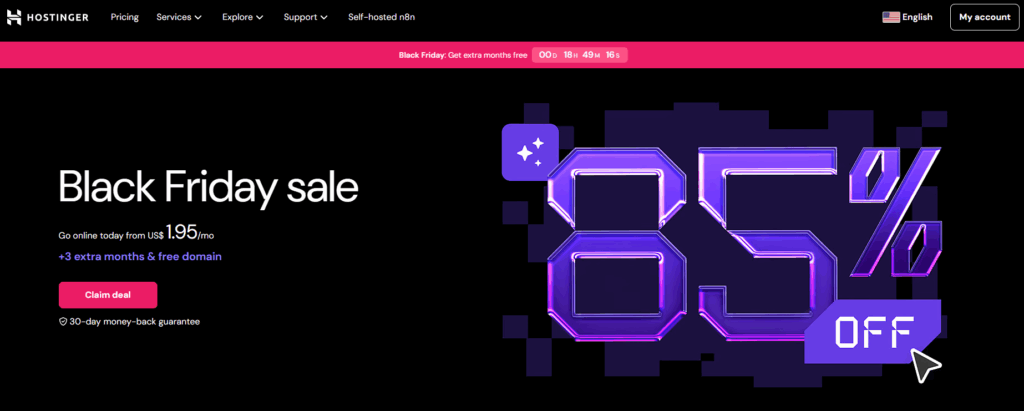Screen dimensions: 1024x411
Task: Click the countdown timer in the banner
Action: 580,55
